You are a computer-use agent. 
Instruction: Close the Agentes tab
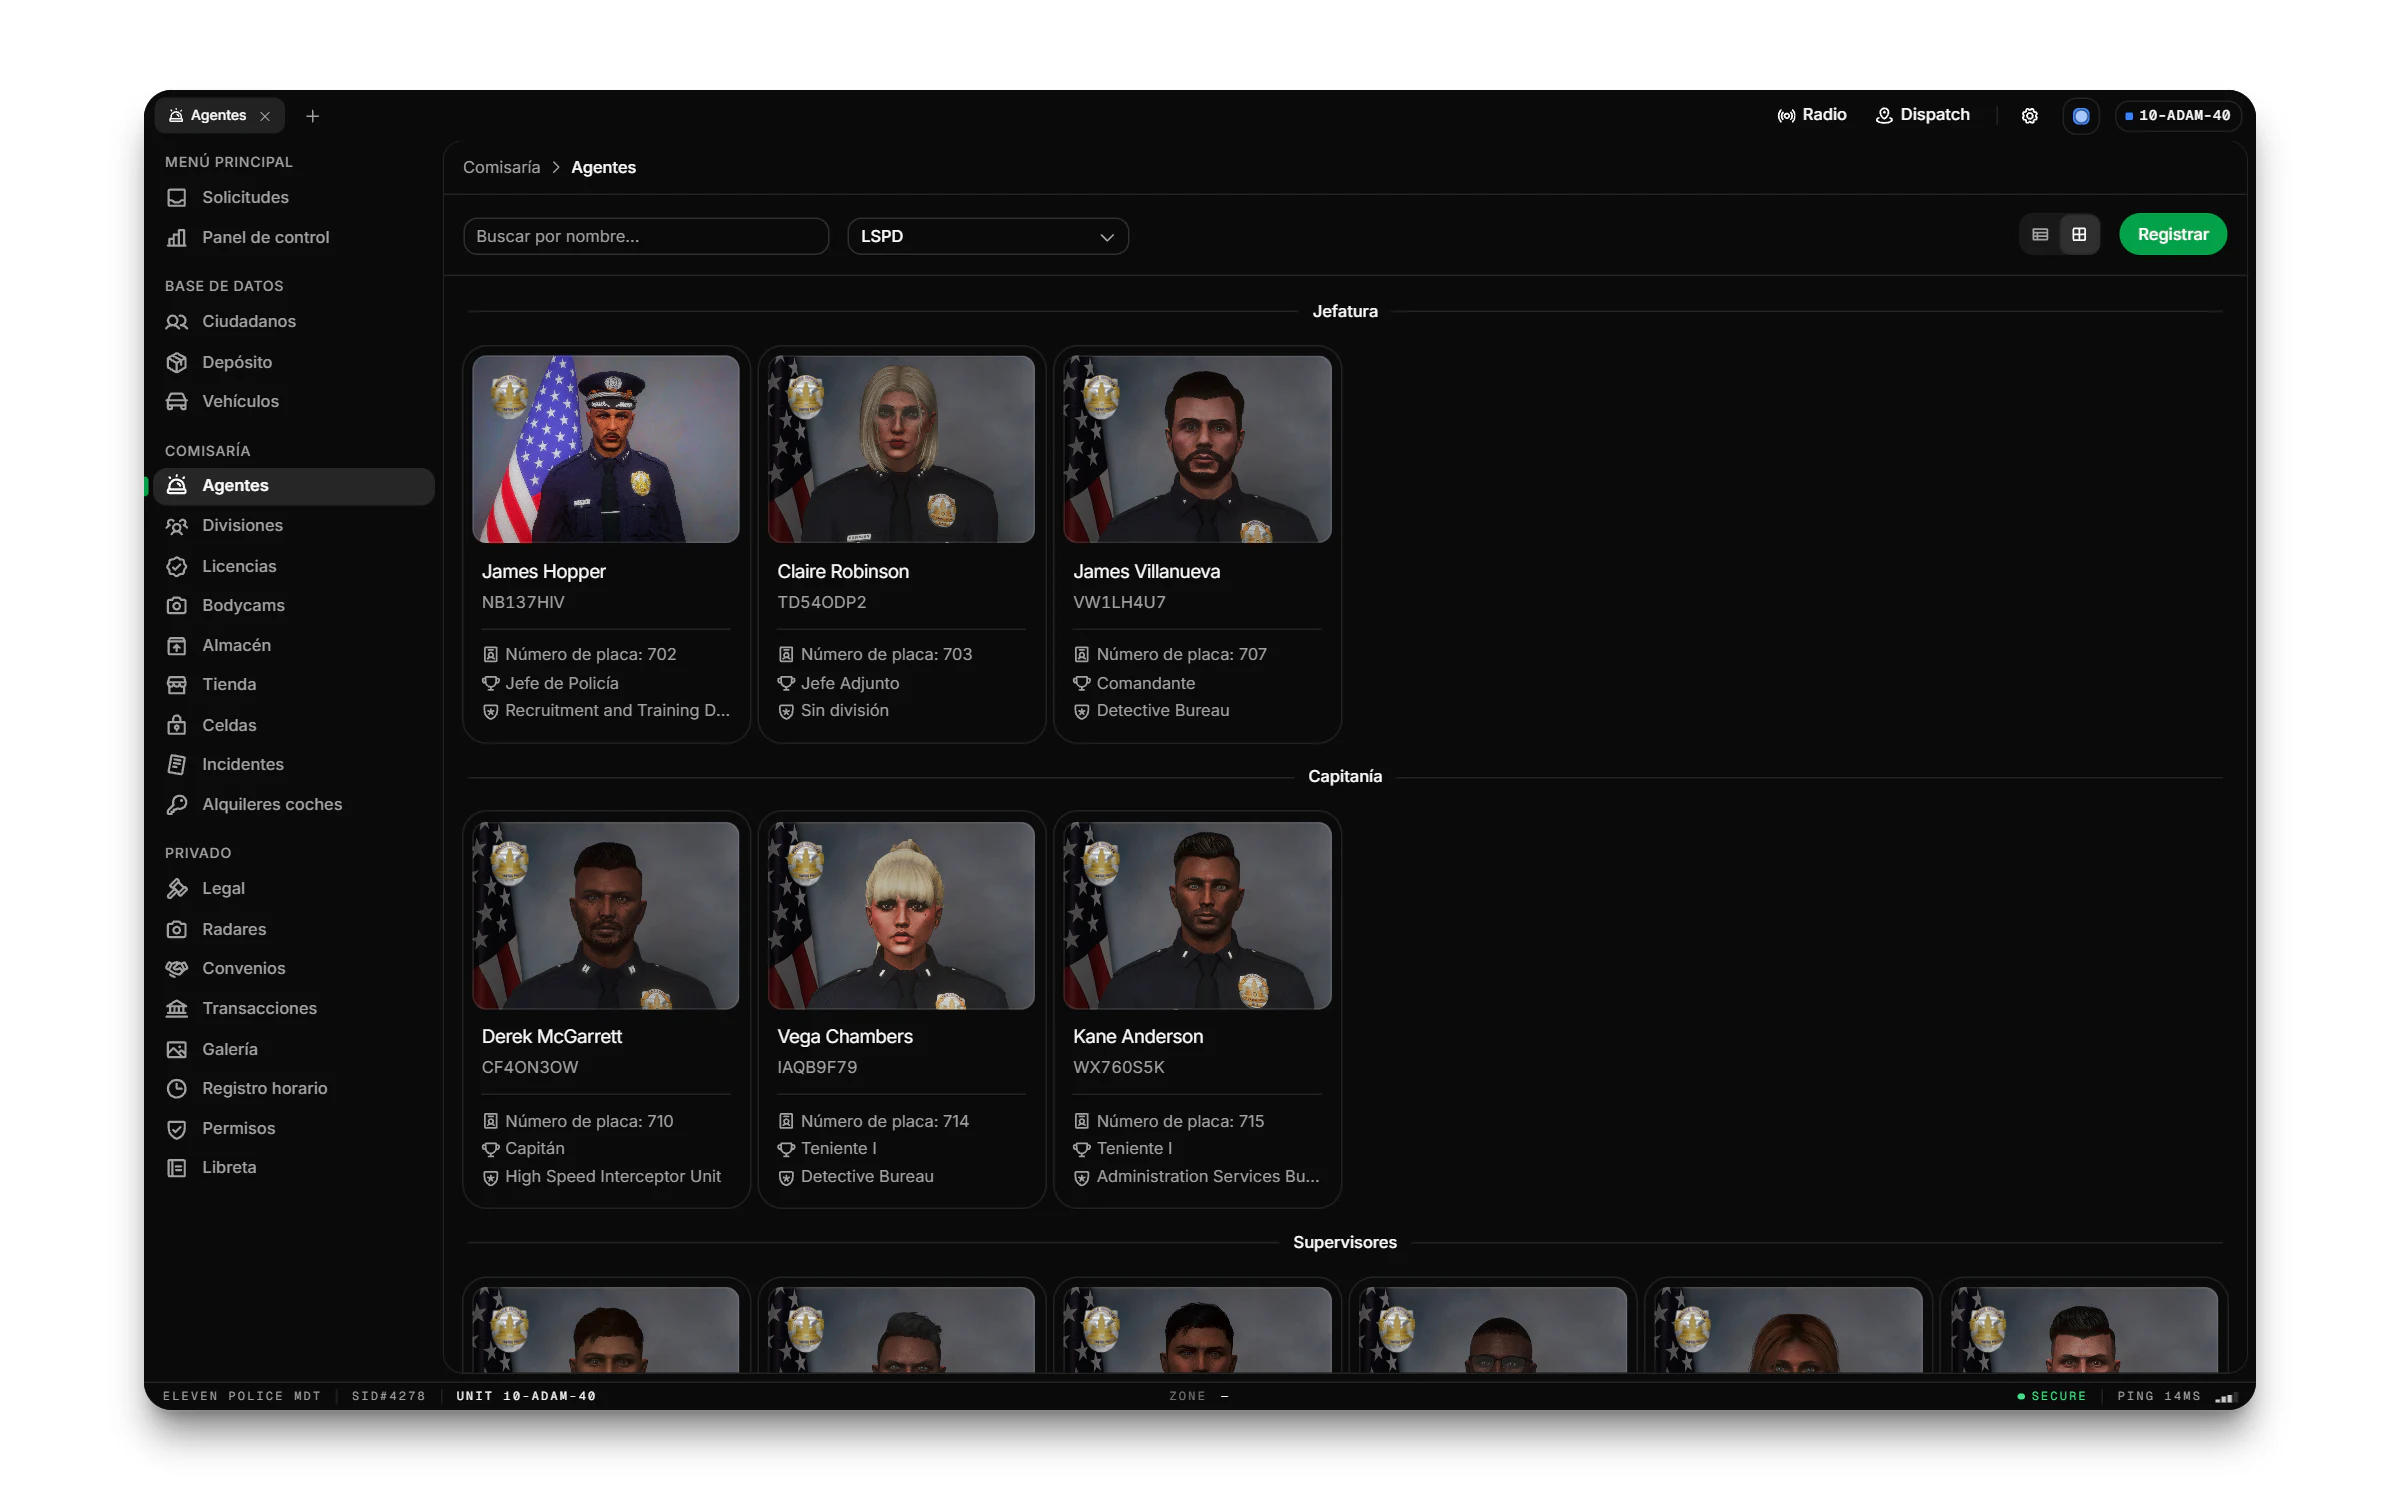tap(265, 116)
